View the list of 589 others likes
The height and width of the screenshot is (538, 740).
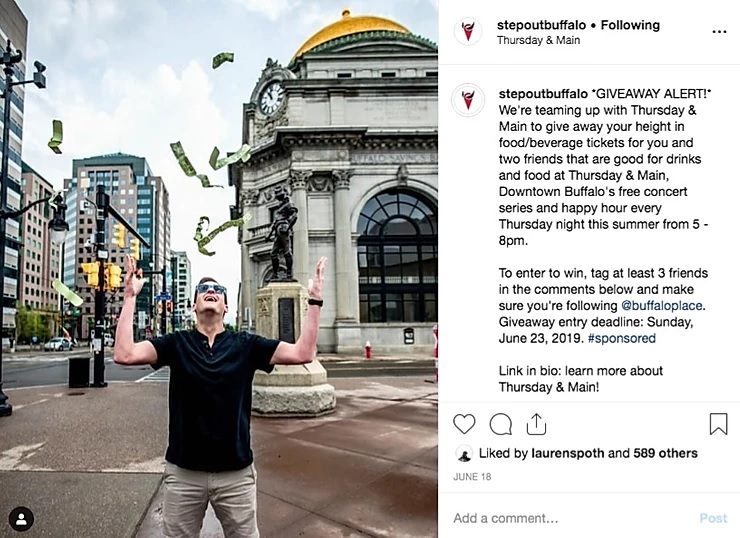click(665, 453)
